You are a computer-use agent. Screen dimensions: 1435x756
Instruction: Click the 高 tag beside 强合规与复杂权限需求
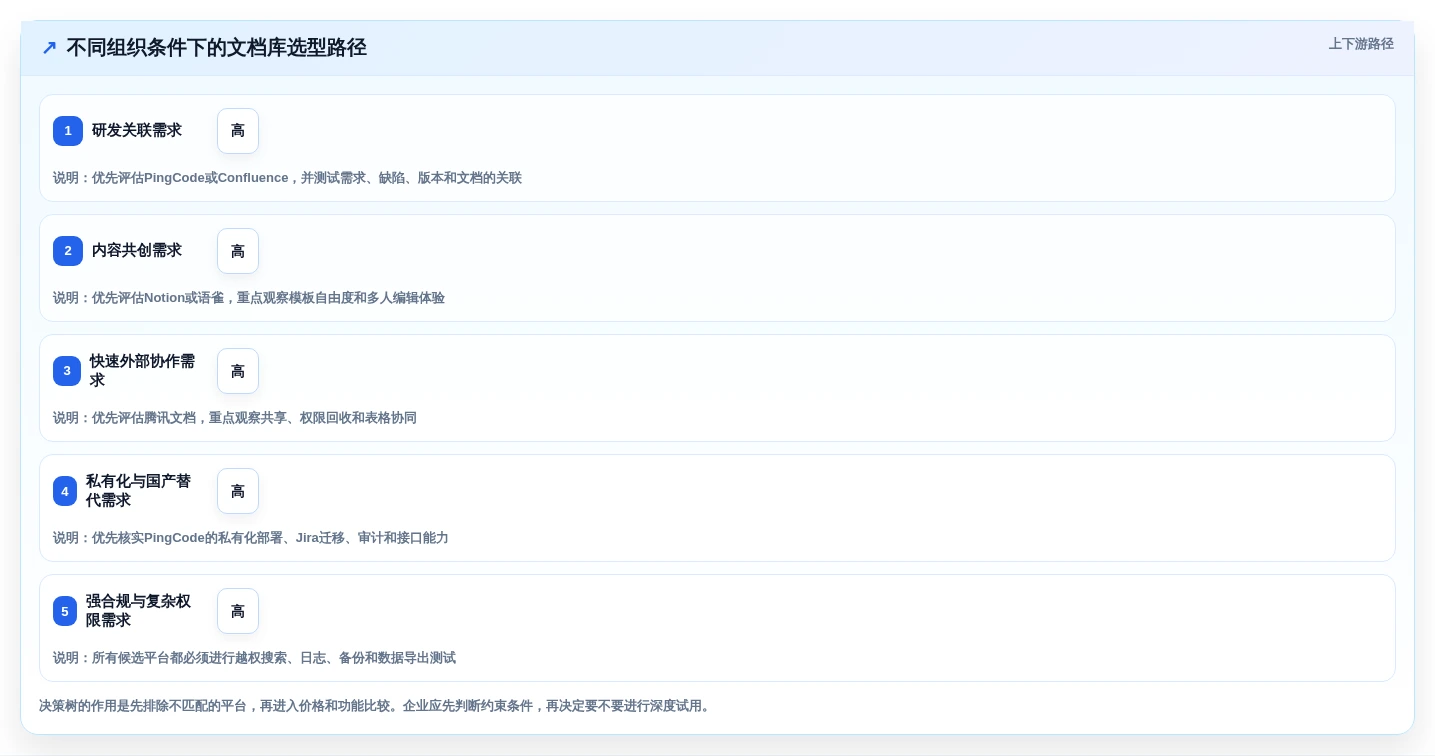click(x=238, y=611)
